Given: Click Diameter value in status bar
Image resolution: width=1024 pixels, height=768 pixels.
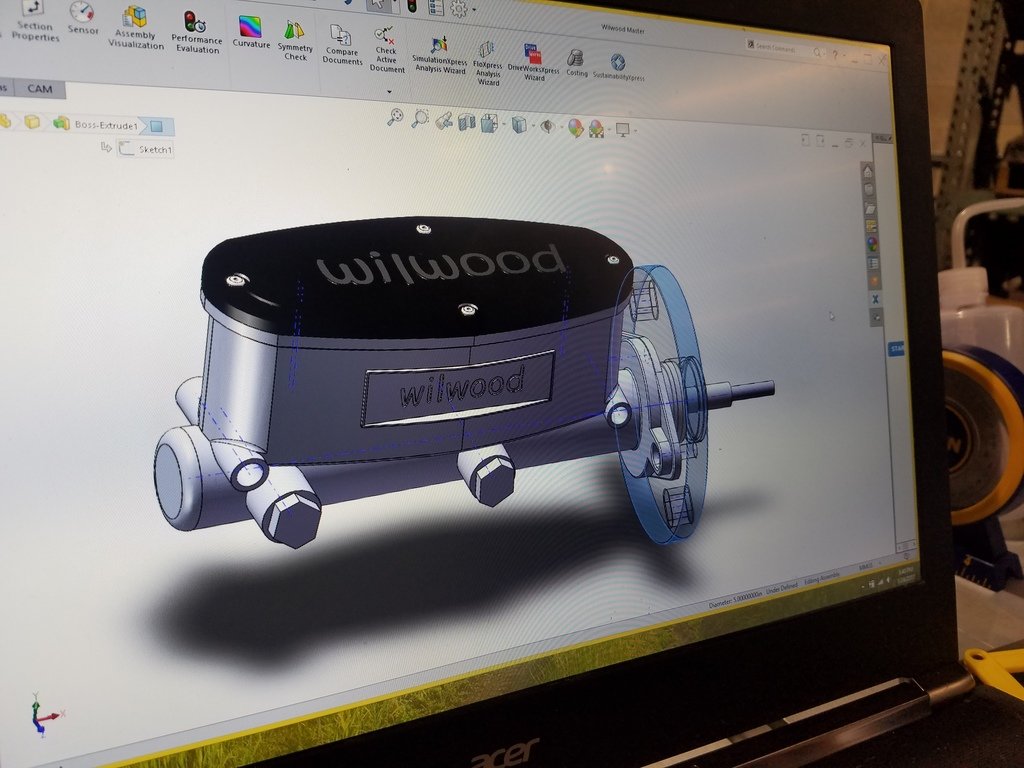Looking at the screenshot, I should point(735,600).
